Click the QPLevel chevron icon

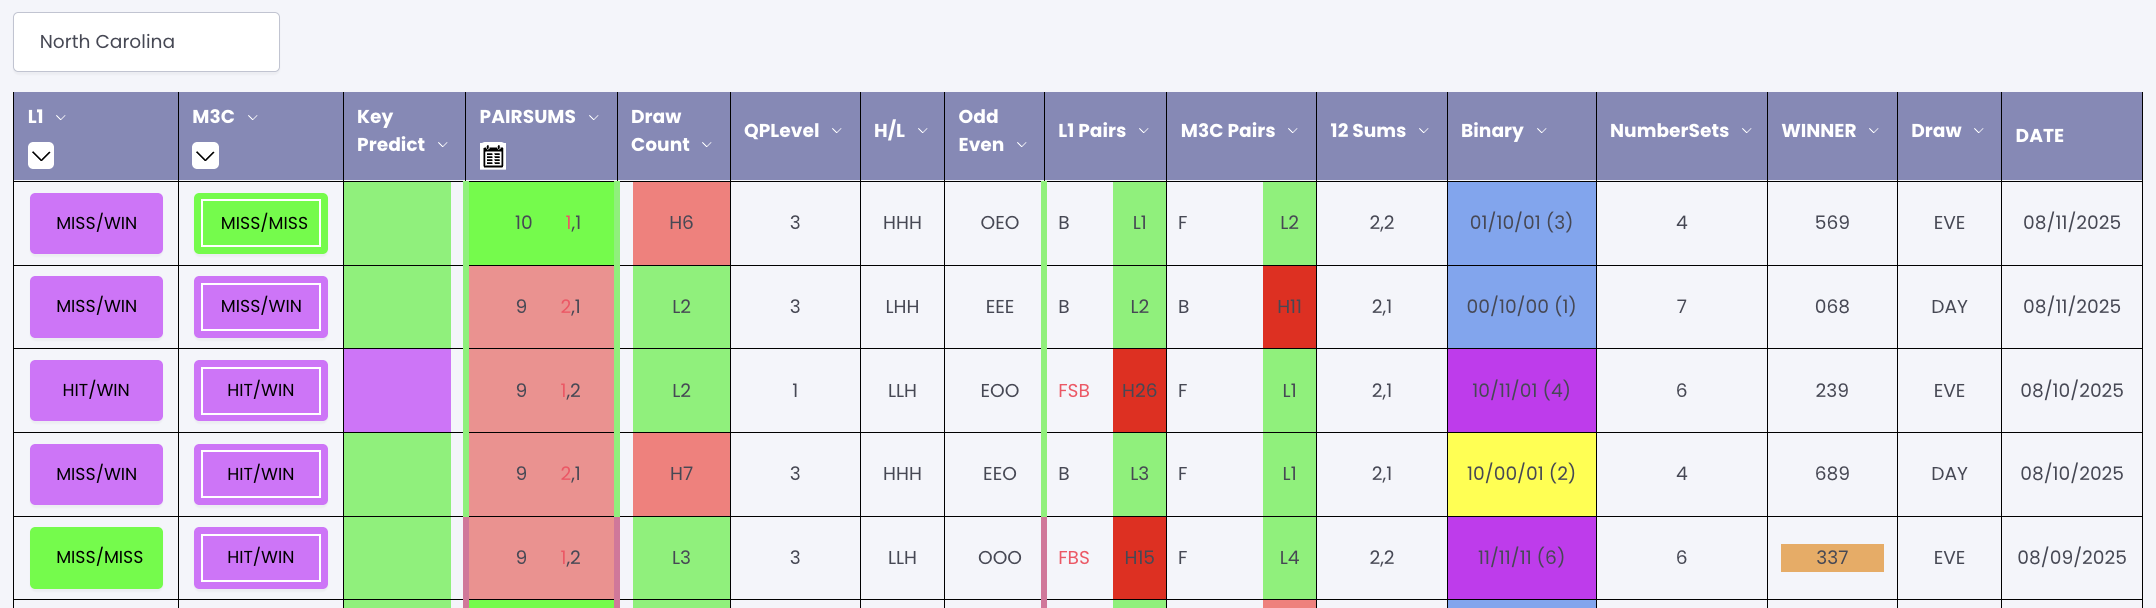pos(837,131)
